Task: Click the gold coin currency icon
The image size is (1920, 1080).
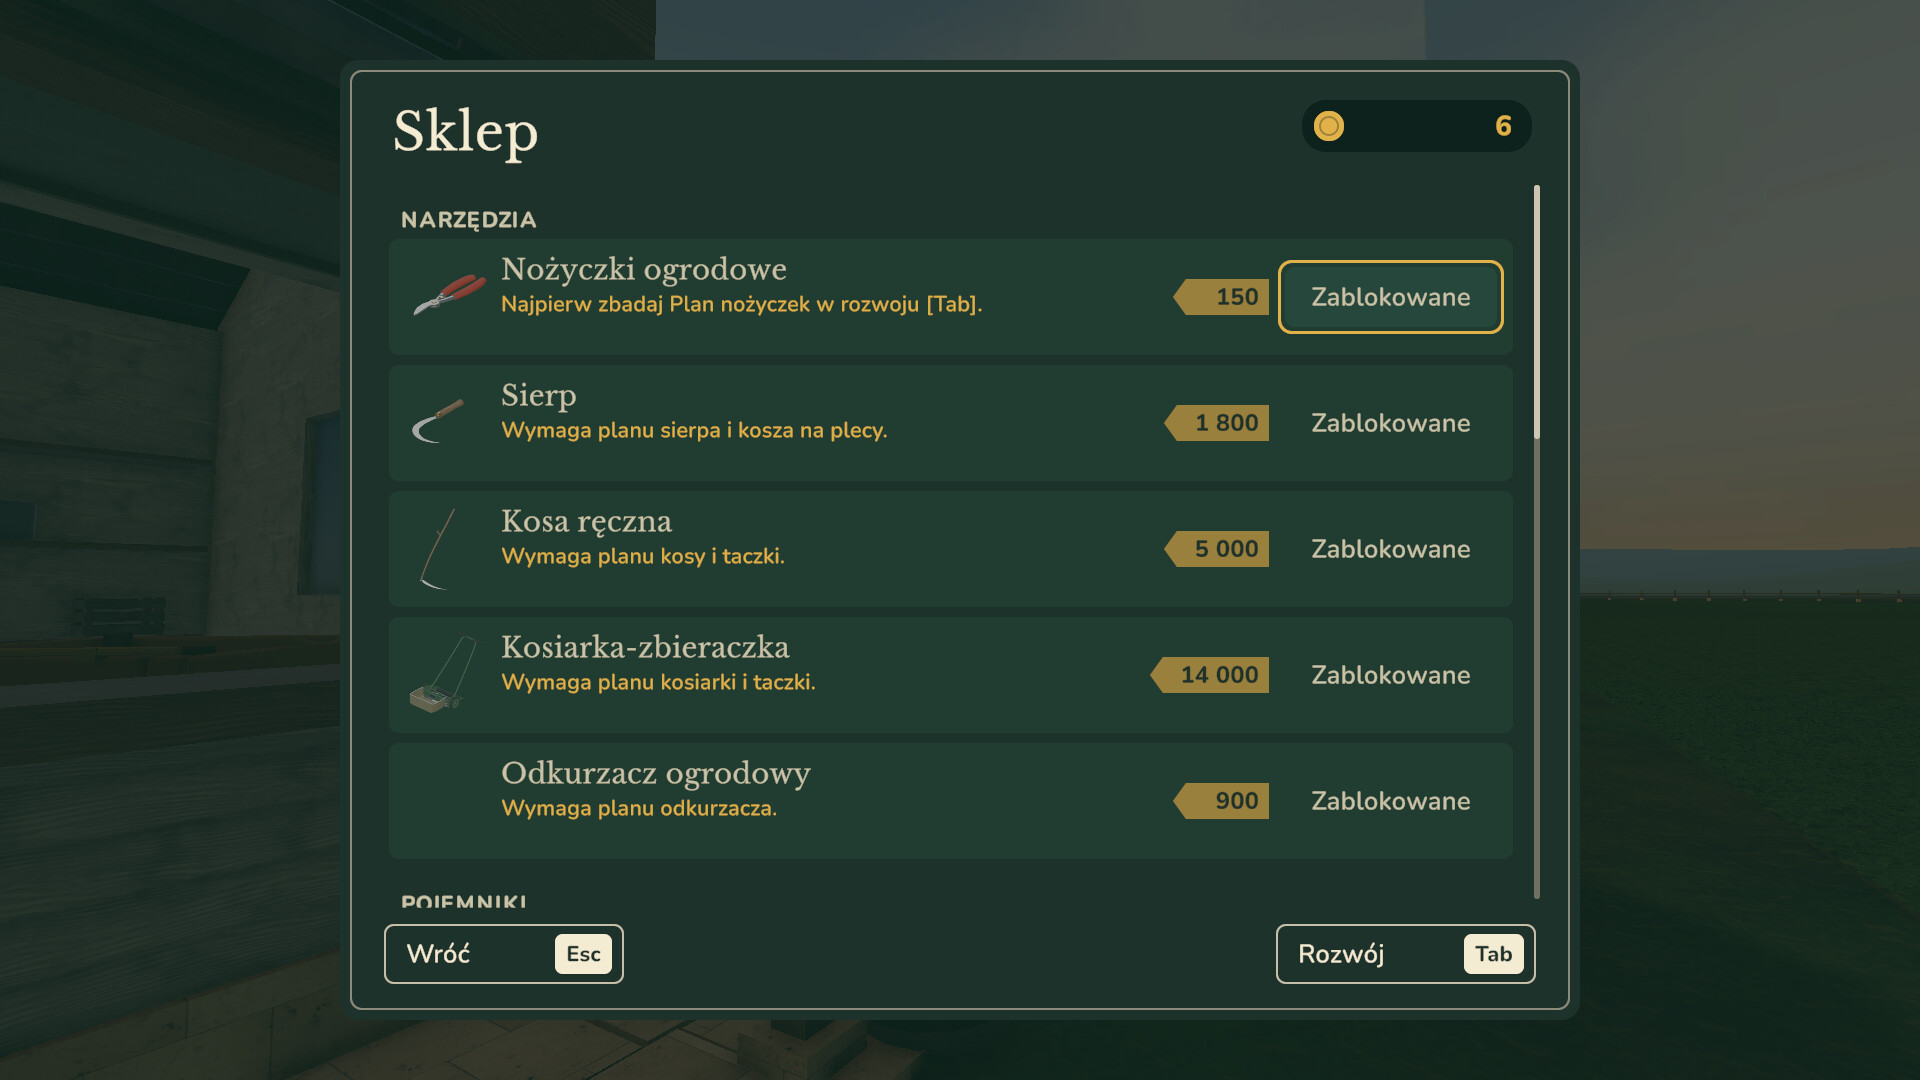Action: [1329, 126]
